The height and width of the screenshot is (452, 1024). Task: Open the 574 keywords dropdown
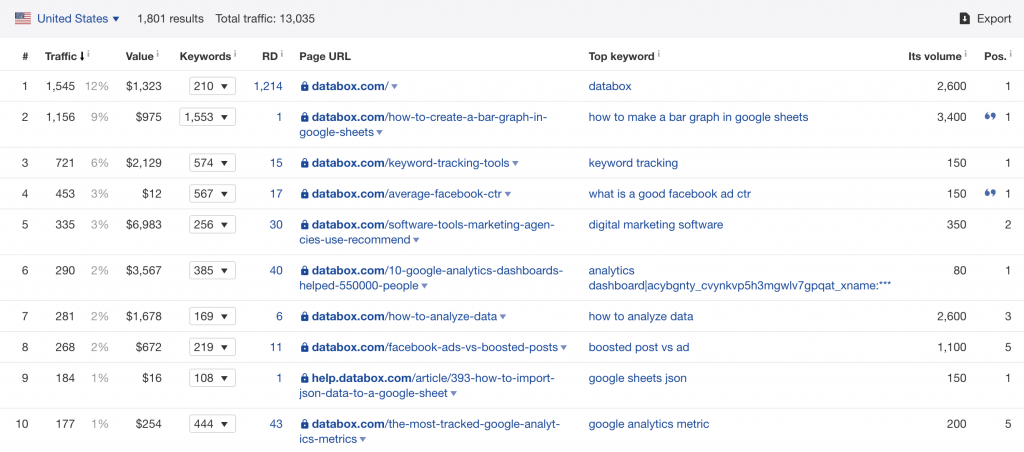point(212,163)
